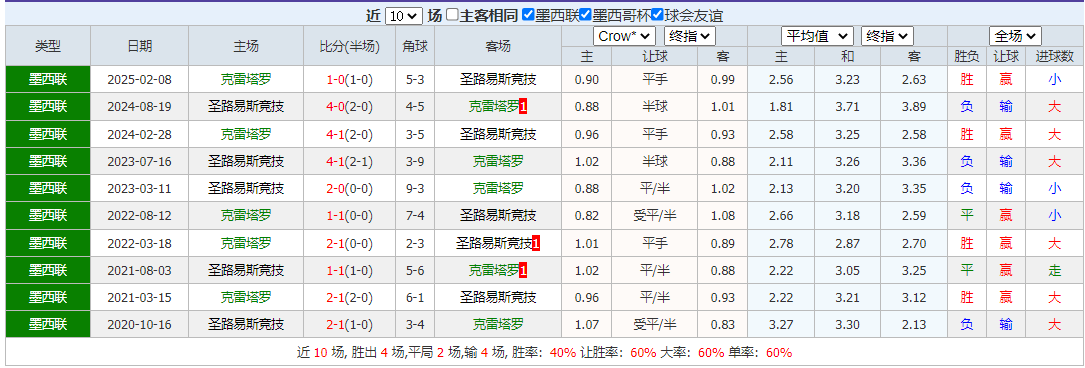The height and width of the screenshot is (368, 1085).
Task: Click 进球数 column header
Action: pos(1054,57)
